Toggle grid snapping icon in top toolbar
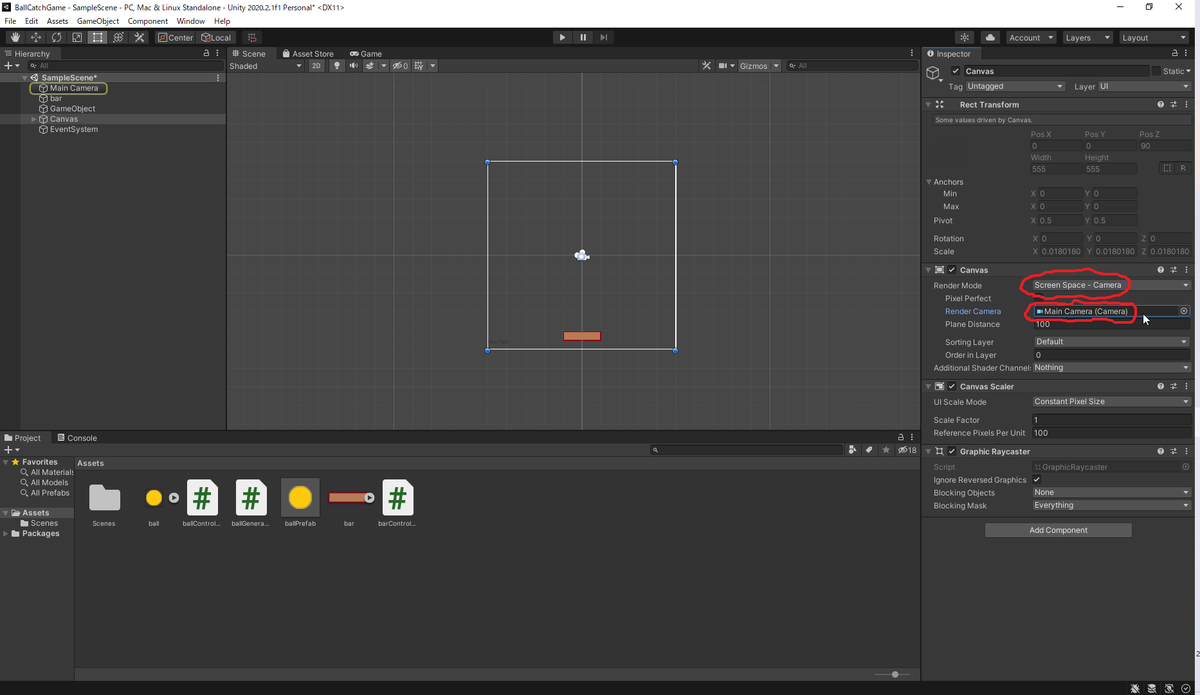Screen dimensions: 1200x695 click(x=252, y=37)
